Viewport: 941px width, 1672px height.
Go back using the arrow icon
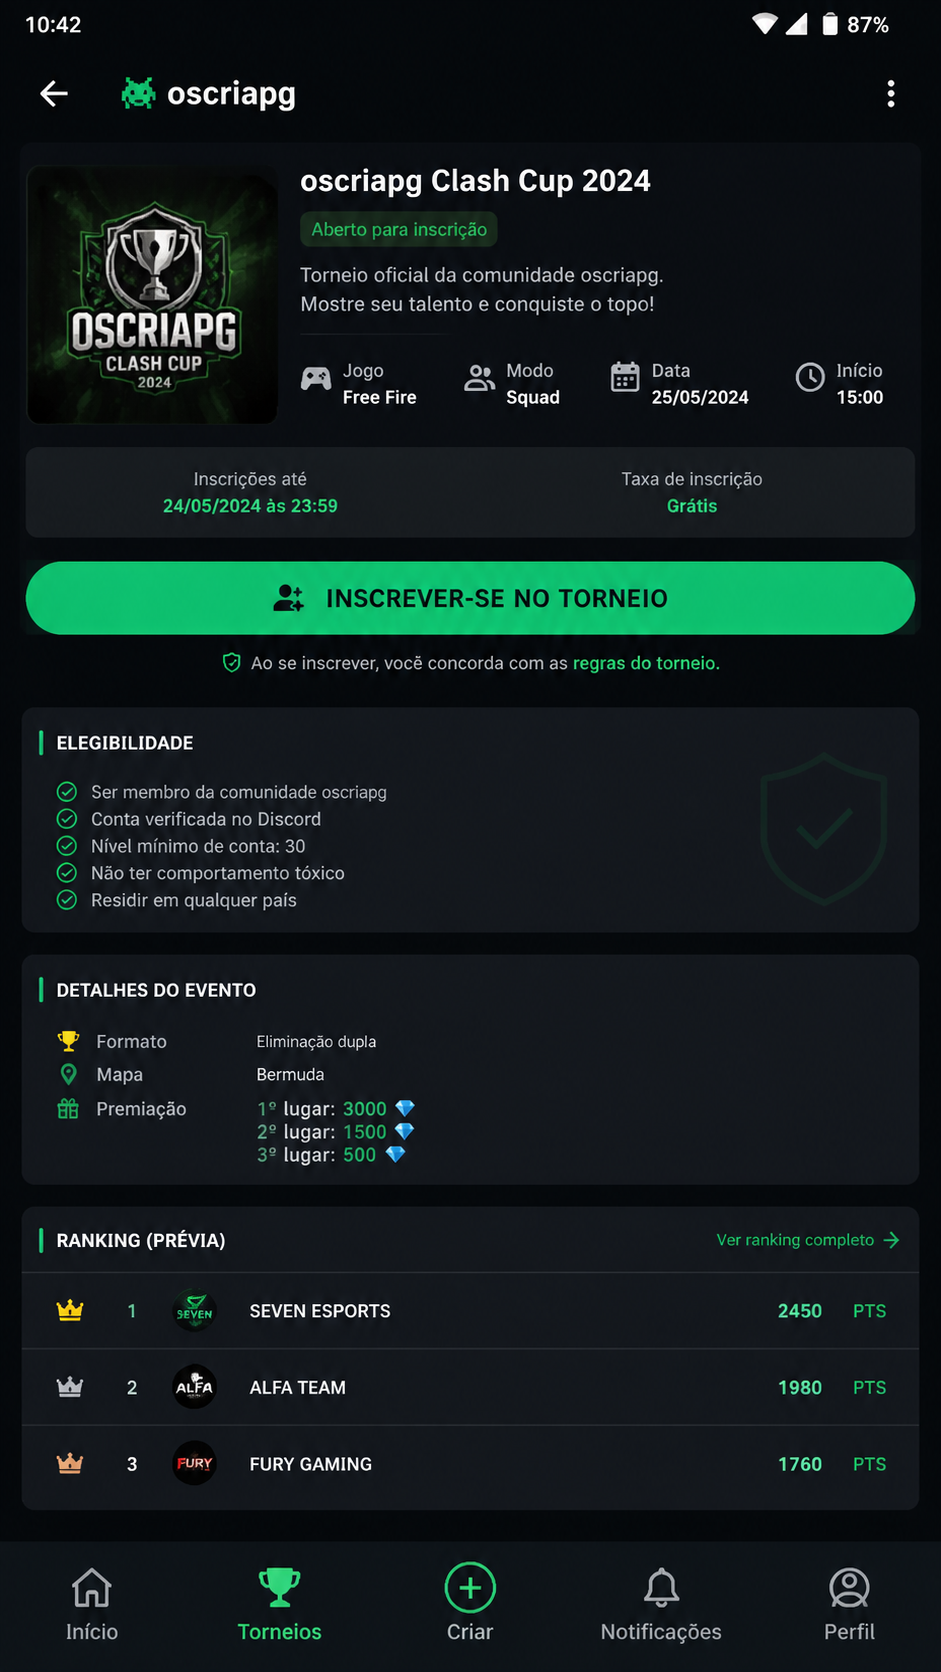point(54,94)
